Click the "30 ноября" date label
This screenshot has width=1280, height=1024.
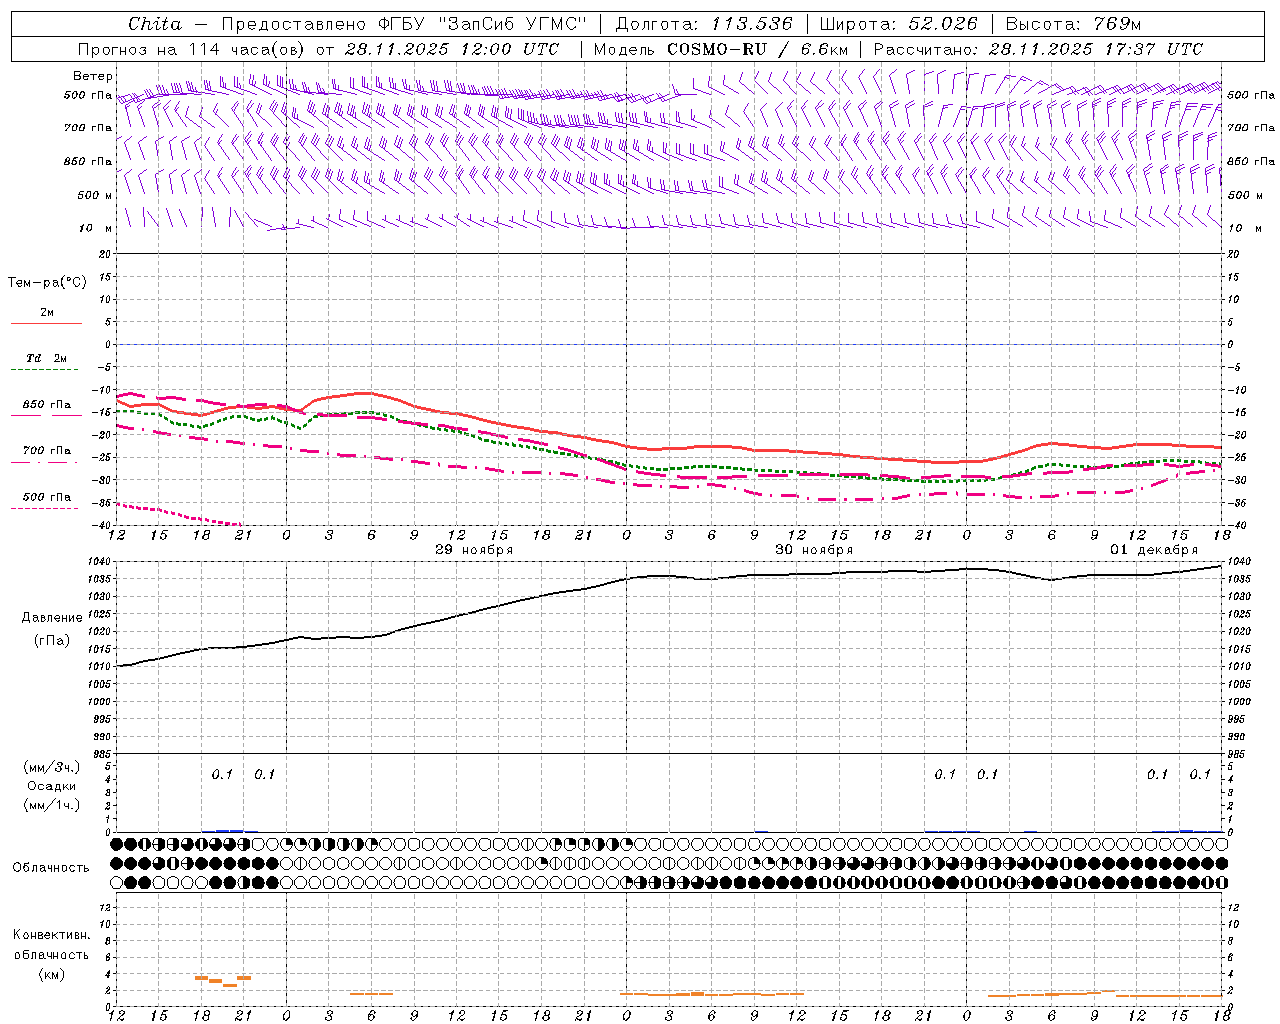pos(814,550)
